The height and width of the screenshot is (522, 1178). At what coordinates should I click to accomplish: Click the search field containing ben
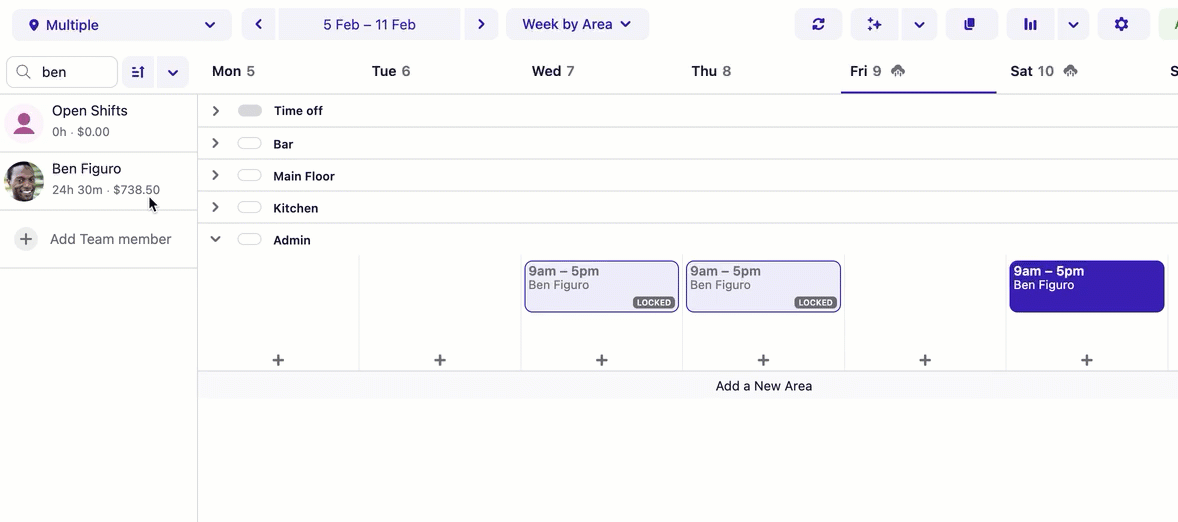pyautogui.click(x=62, y=72)
